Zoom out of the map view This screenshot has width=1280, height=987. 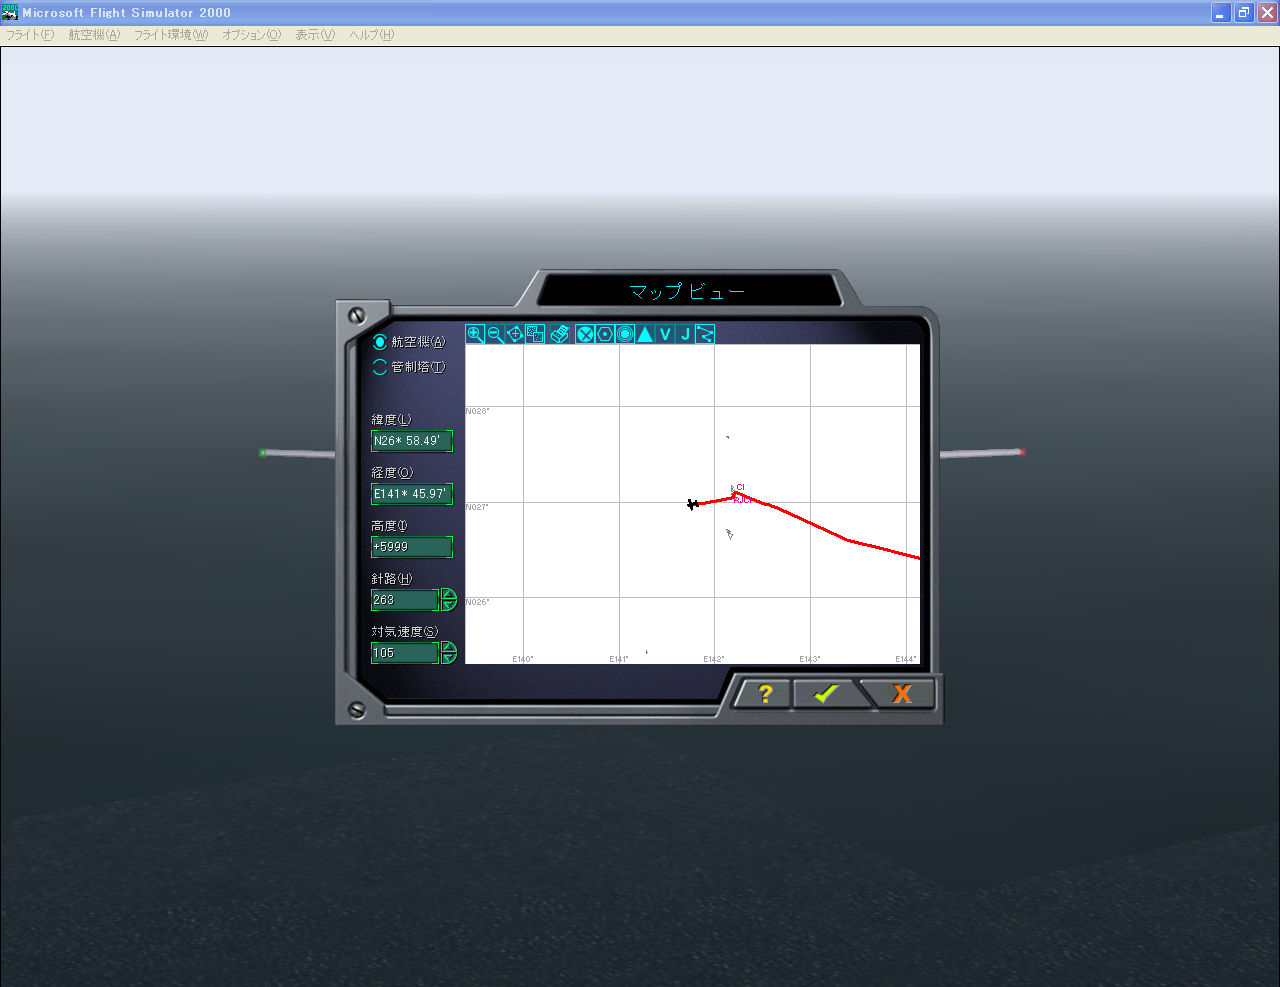tap(496, 334)
